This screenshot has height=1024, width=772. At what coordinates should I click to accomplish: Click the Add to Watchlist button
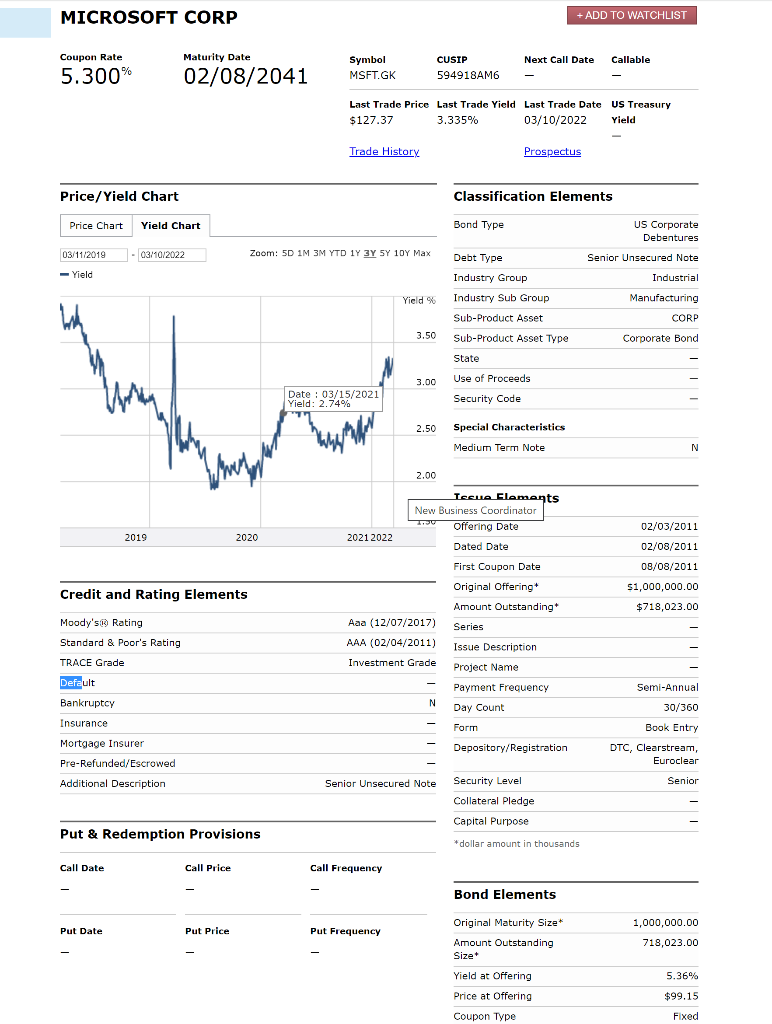point(631,15)
